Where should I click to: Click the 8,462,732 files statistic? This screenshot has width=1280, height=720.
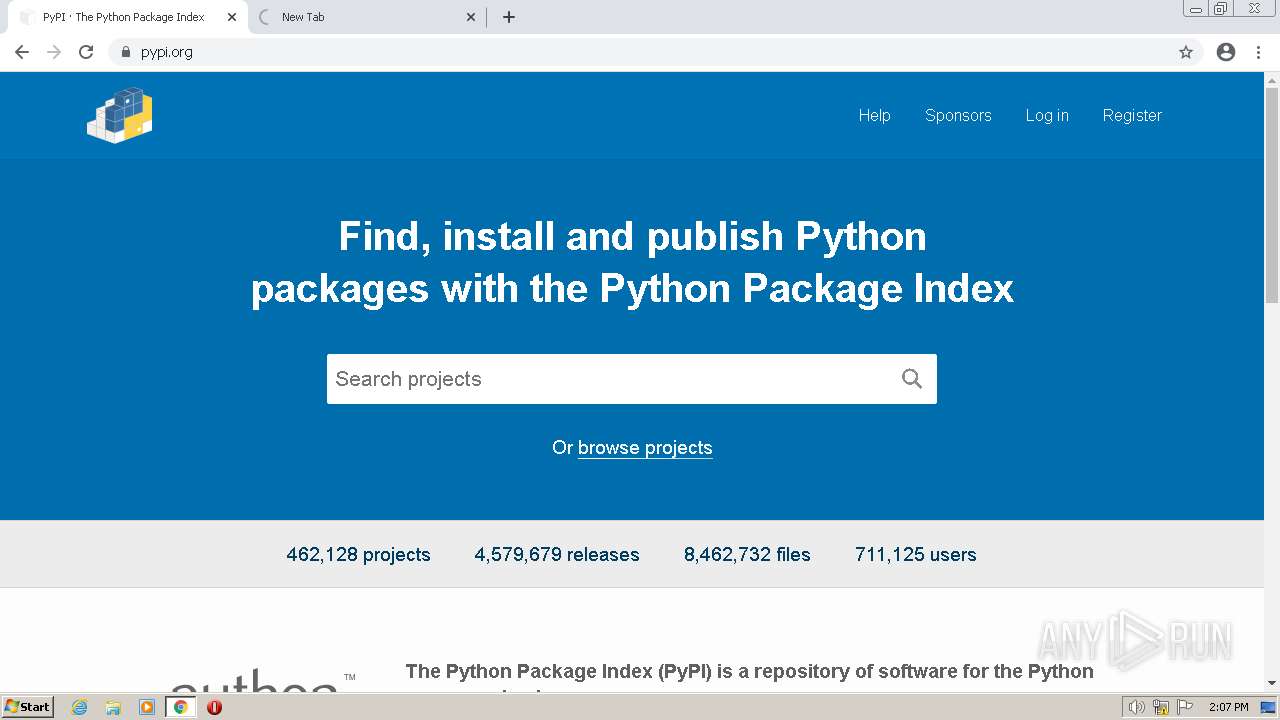tap(747, 554)
